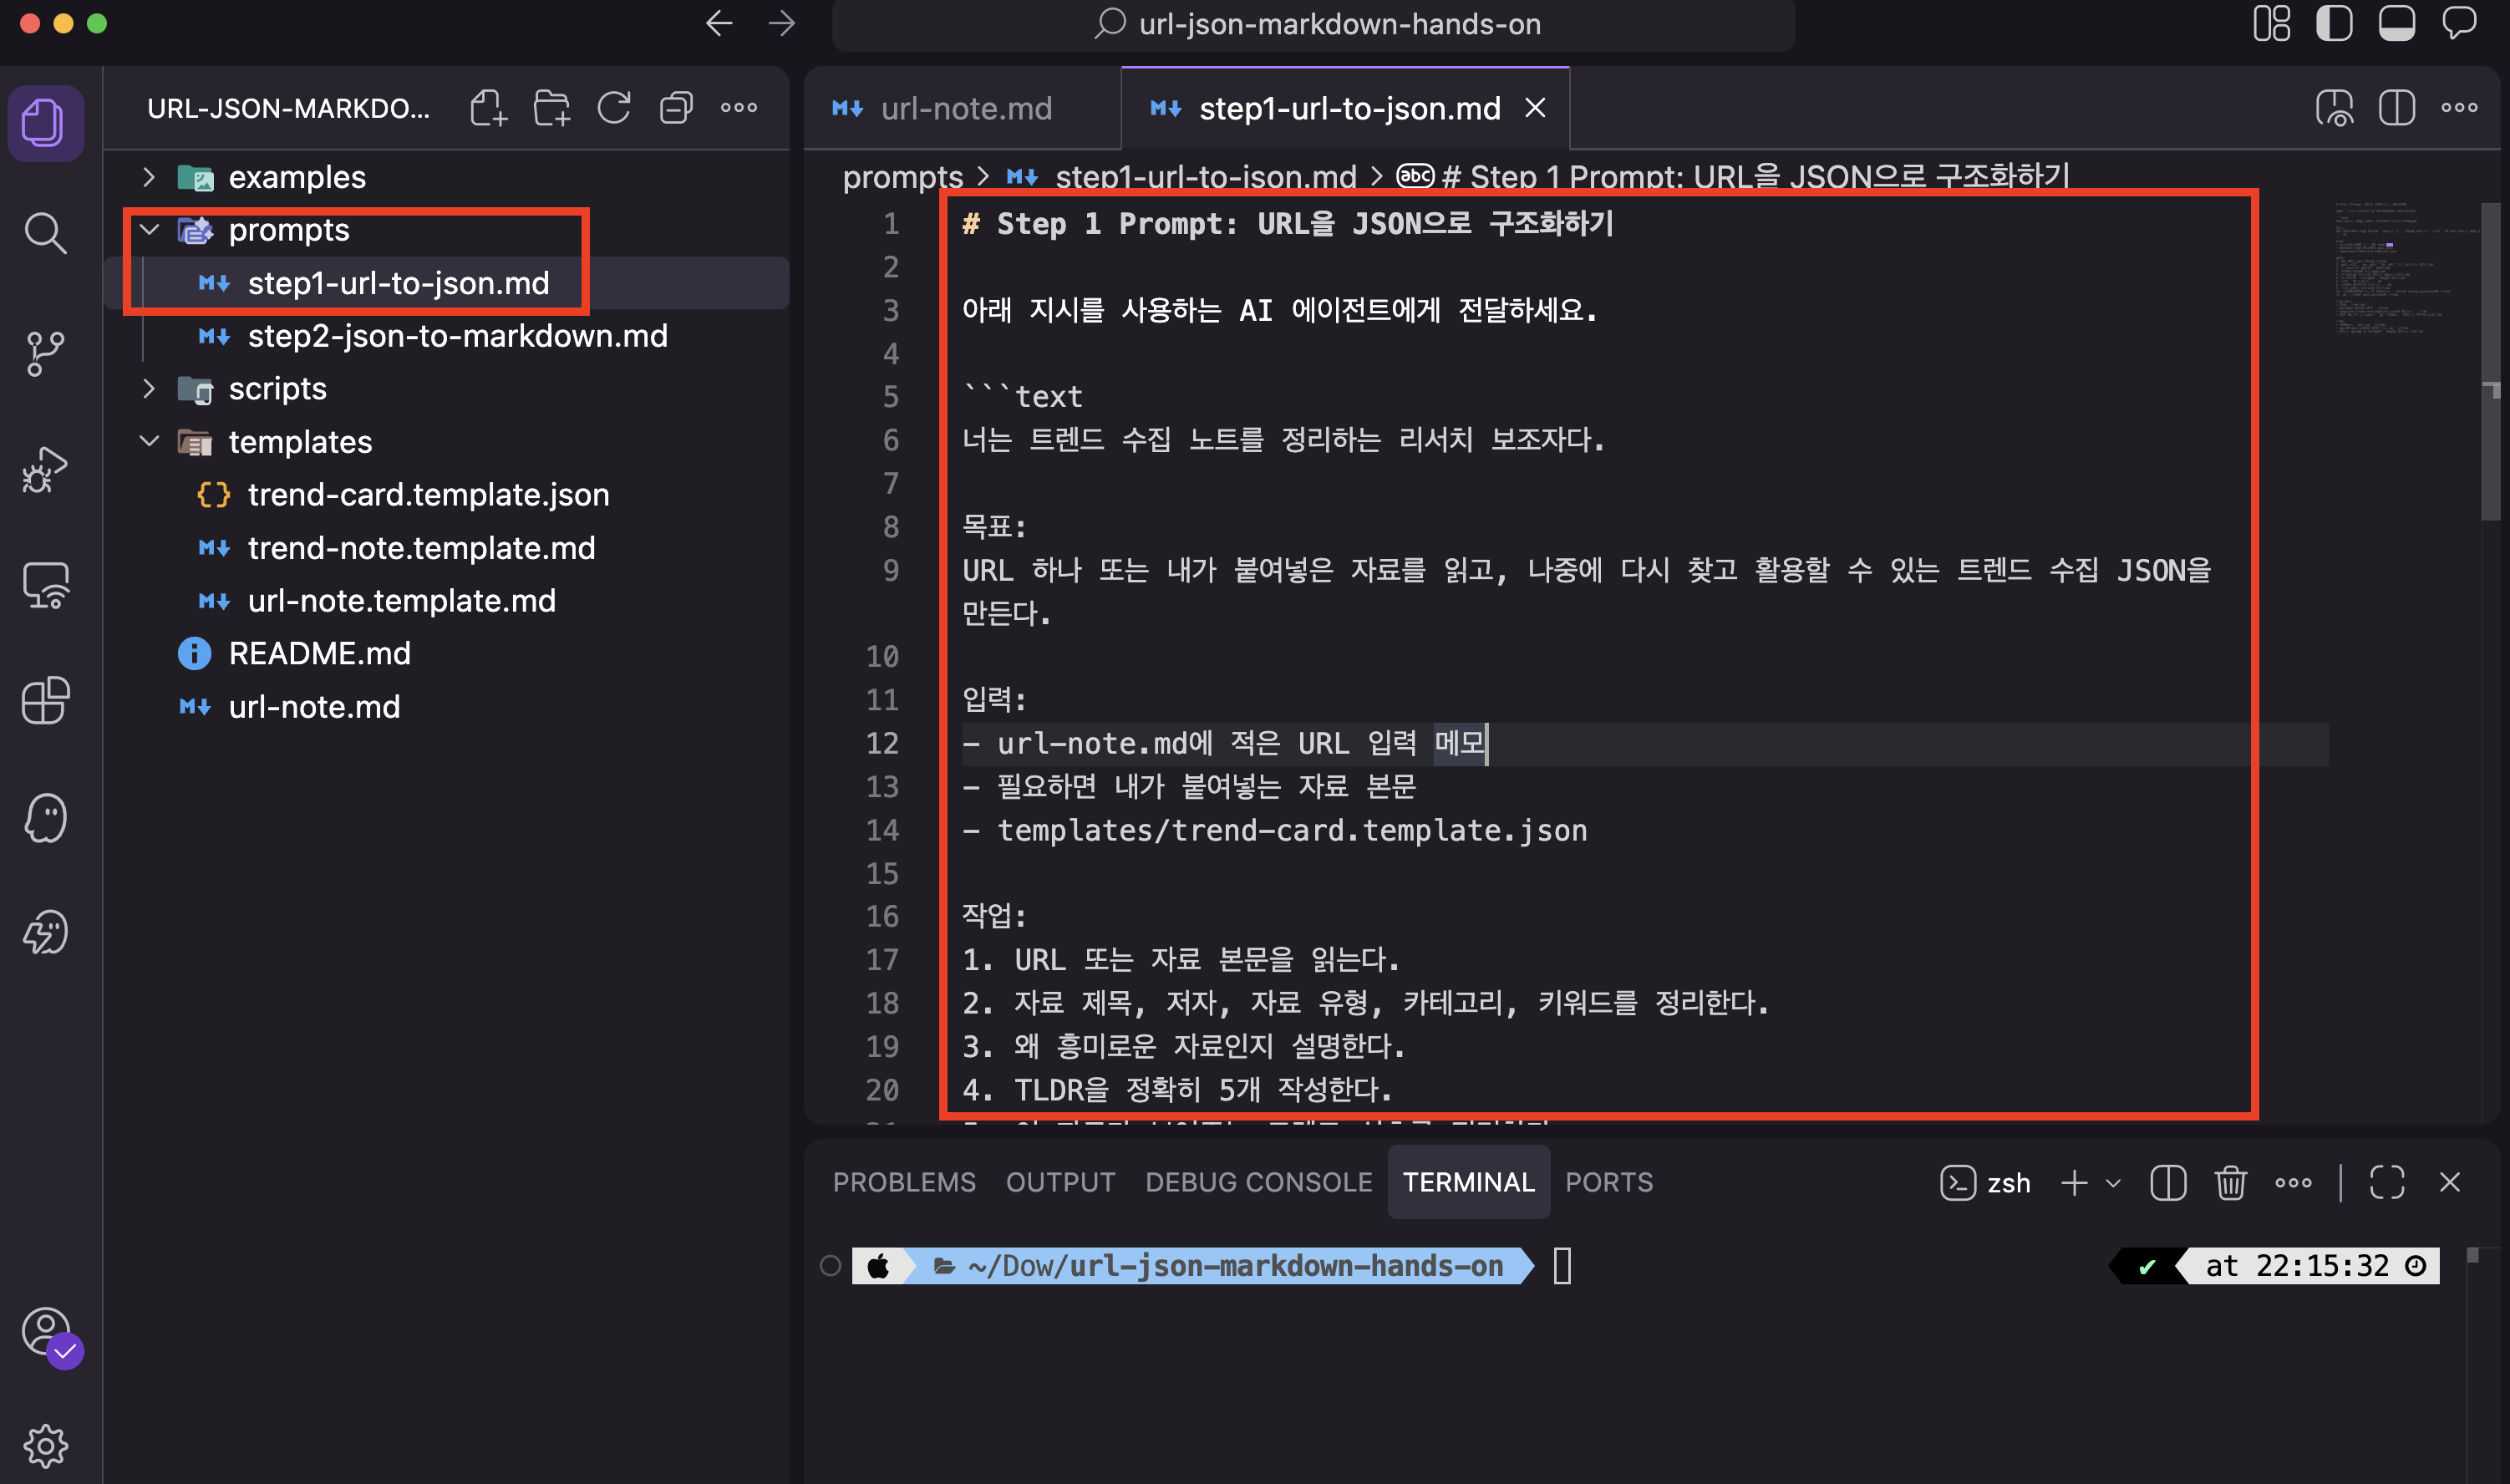Create a new file in explorer
Image resolution: width=2510 pixels, height=1484 pixels.
tap(488, 107)
